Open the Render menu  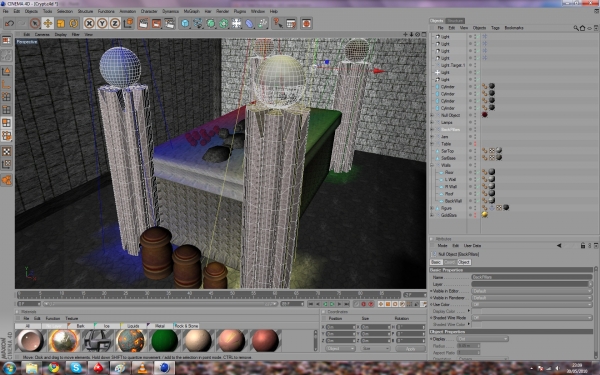click(x=222, y=11)
